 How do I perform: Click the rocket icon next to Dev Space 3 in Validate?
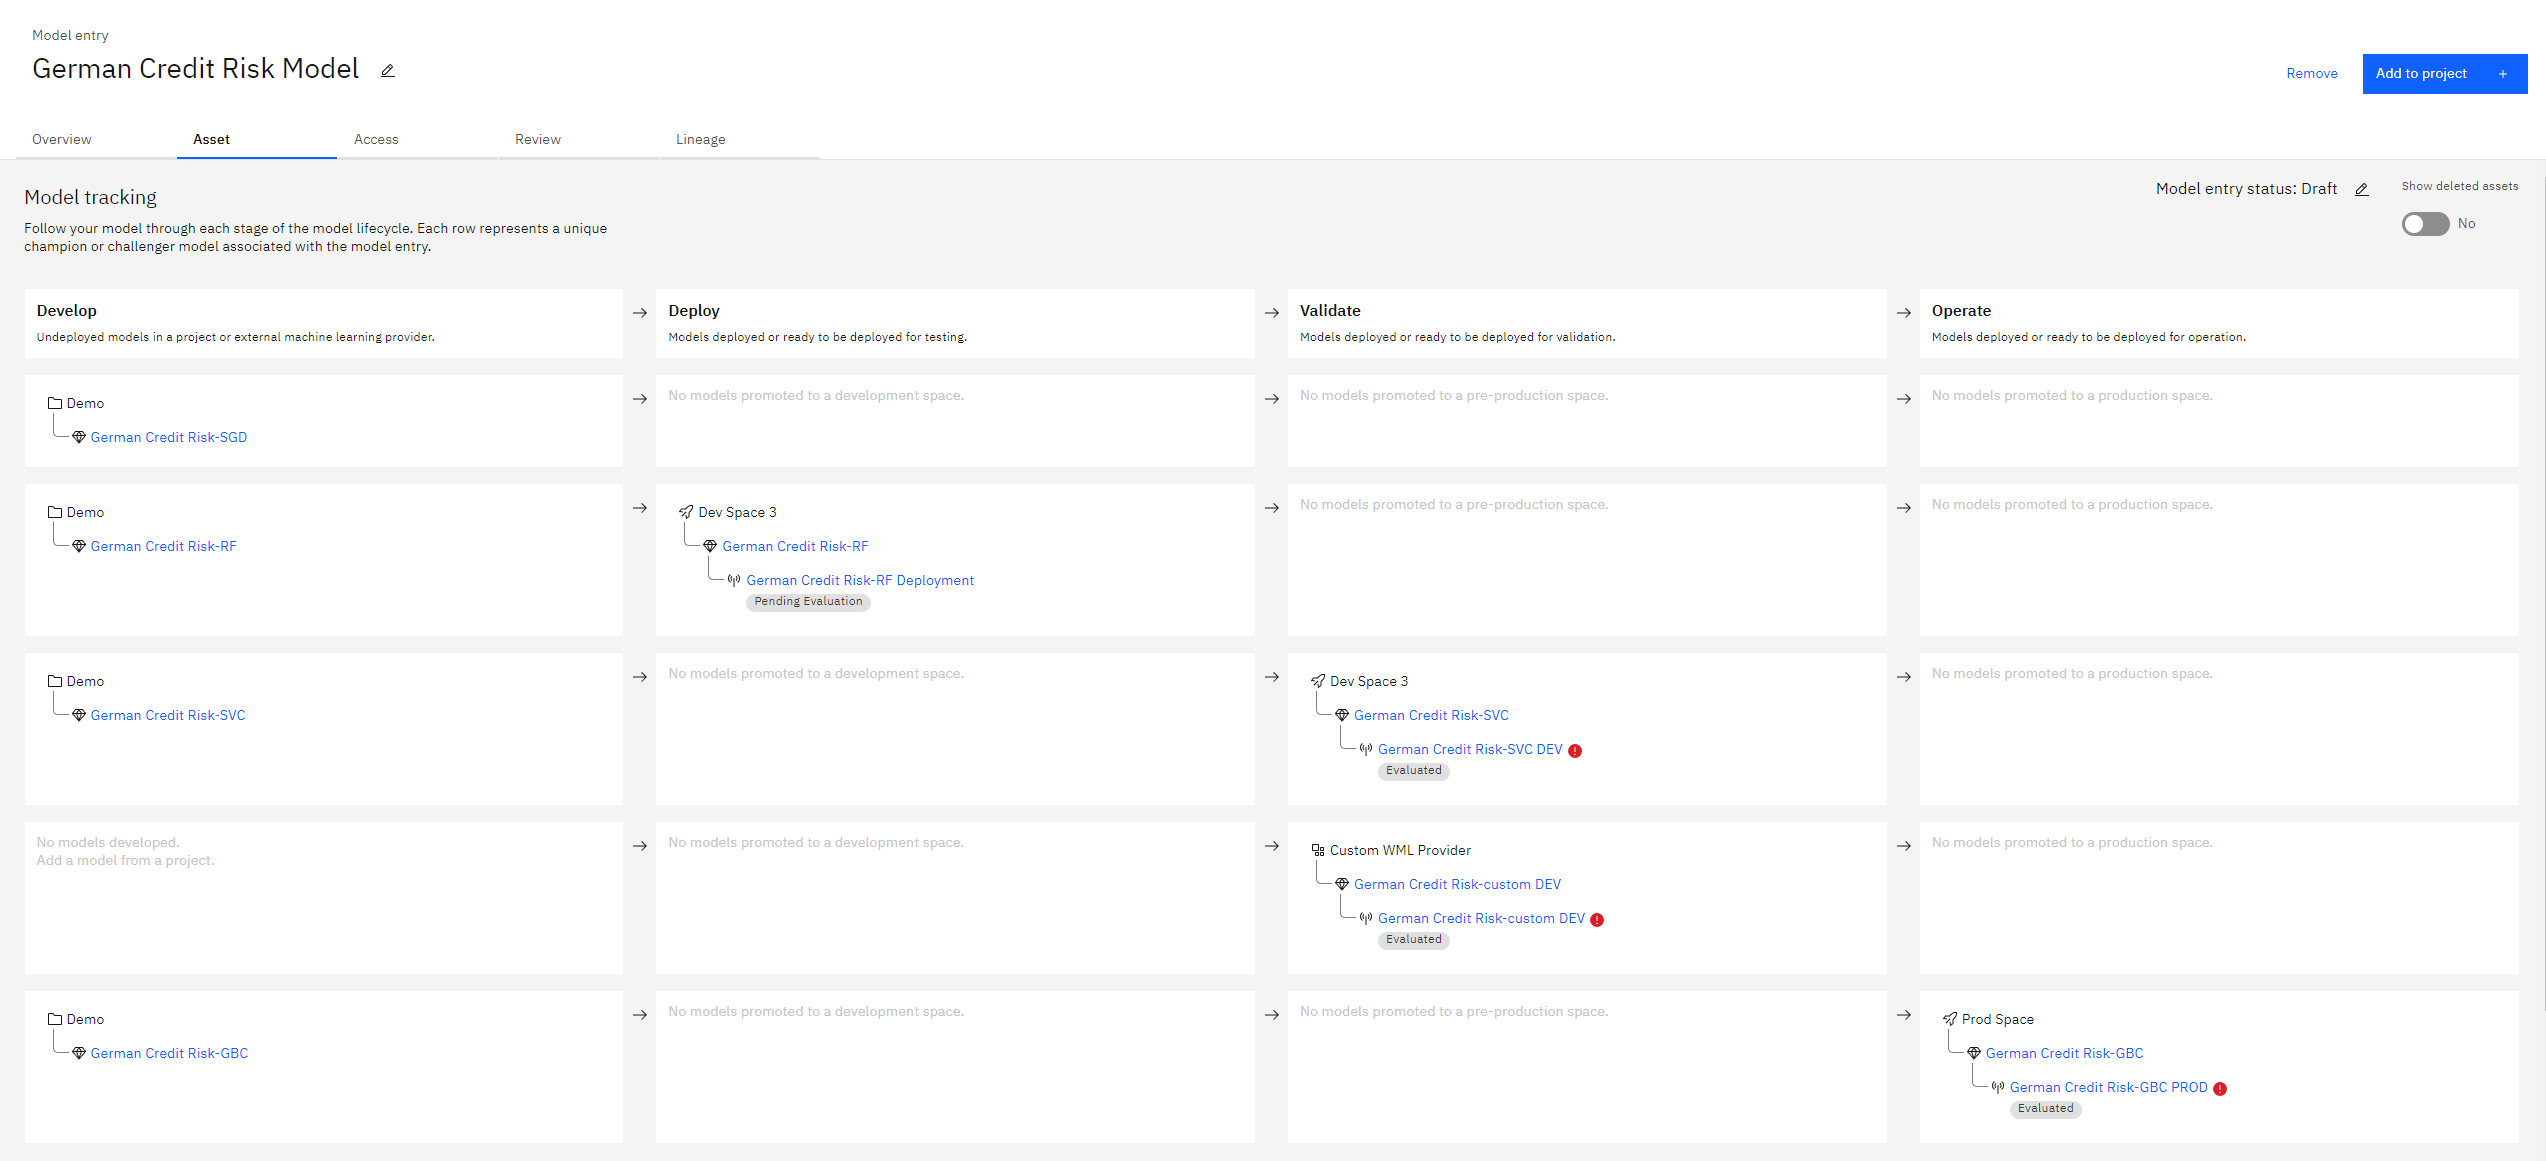(1318, 682)
